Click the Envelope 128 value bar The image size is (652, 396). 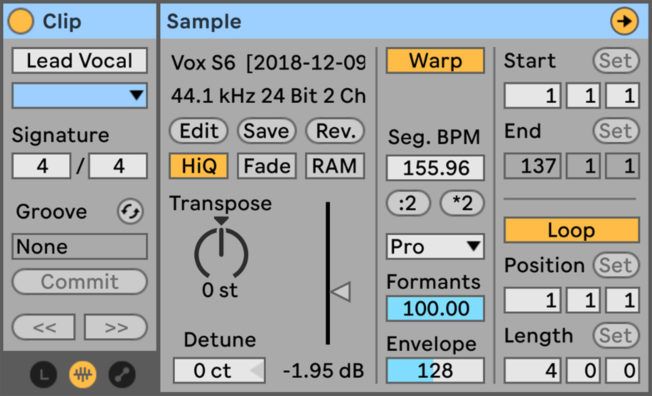click(x=435, y=370)
